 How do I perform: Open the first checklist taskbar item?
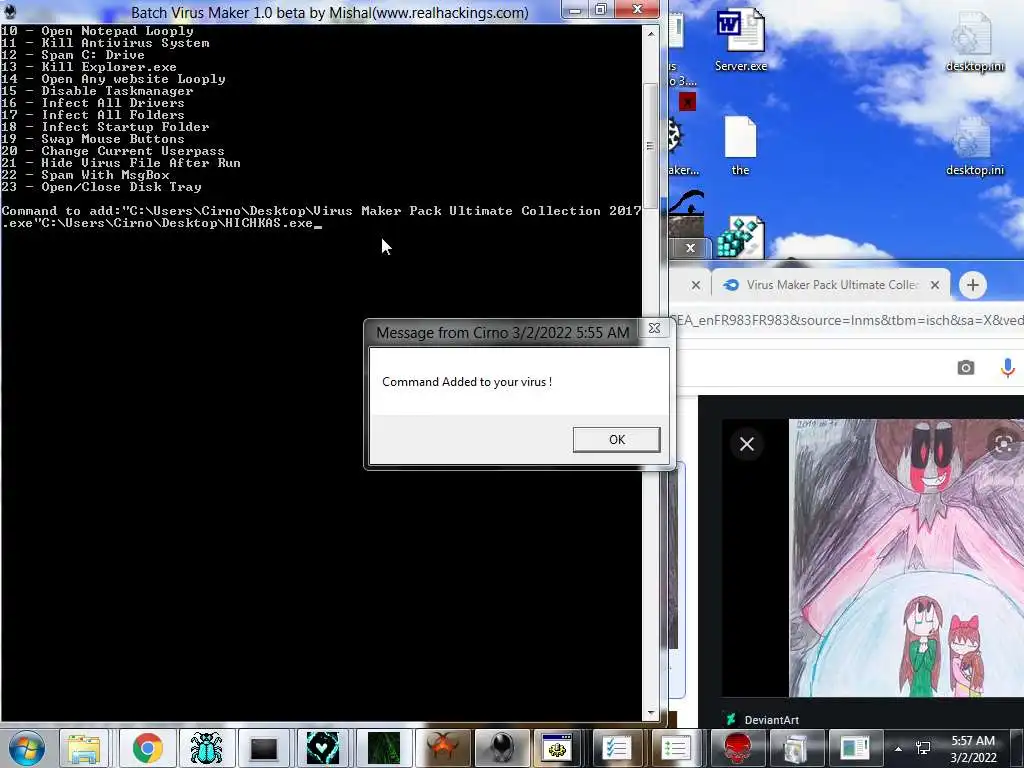tap(616, 748)
